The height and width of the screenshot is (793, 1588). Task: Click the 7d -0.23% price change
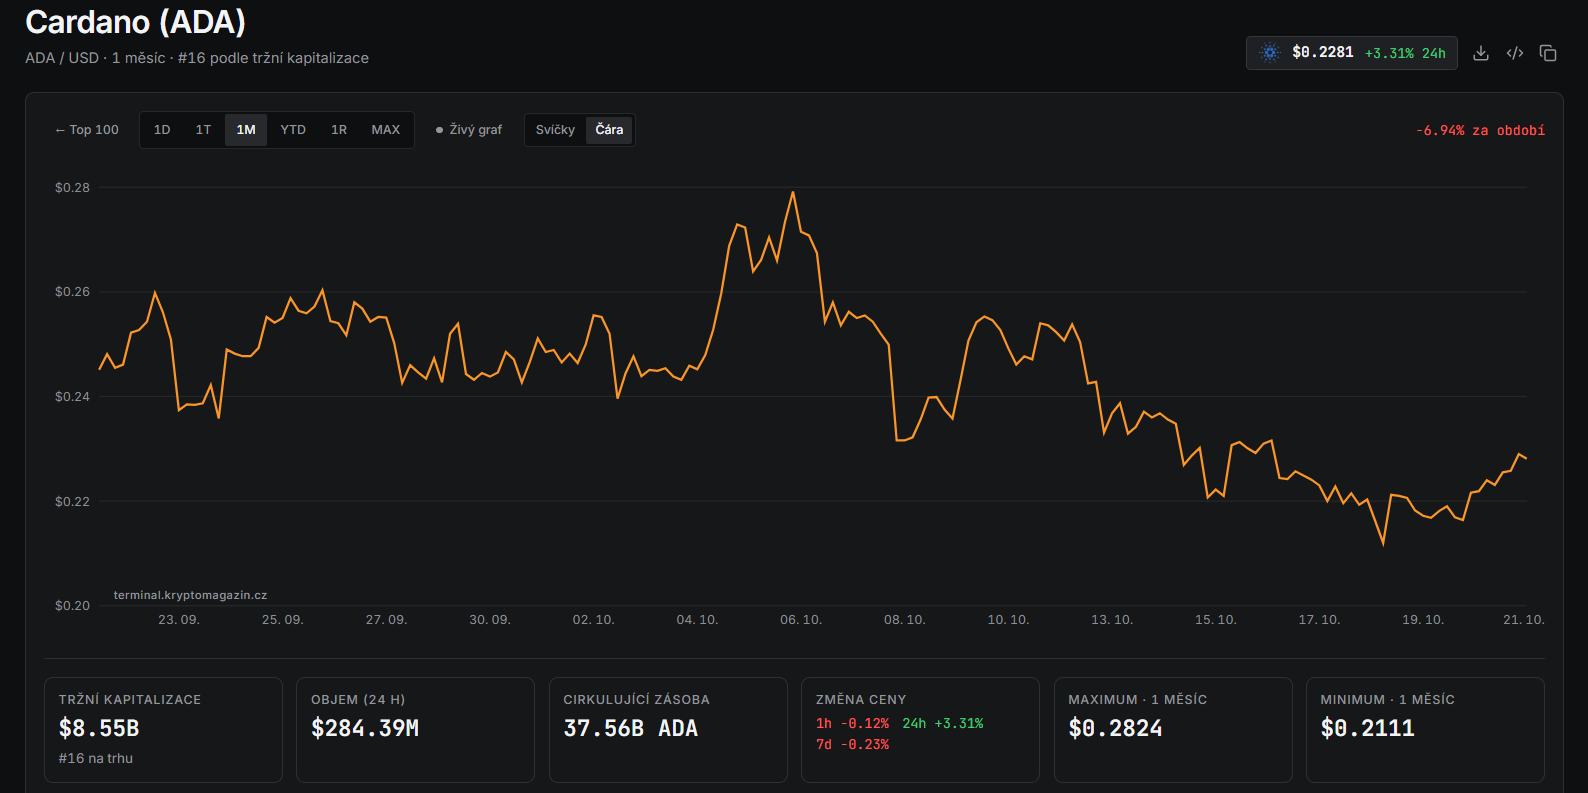coord(852,744)
